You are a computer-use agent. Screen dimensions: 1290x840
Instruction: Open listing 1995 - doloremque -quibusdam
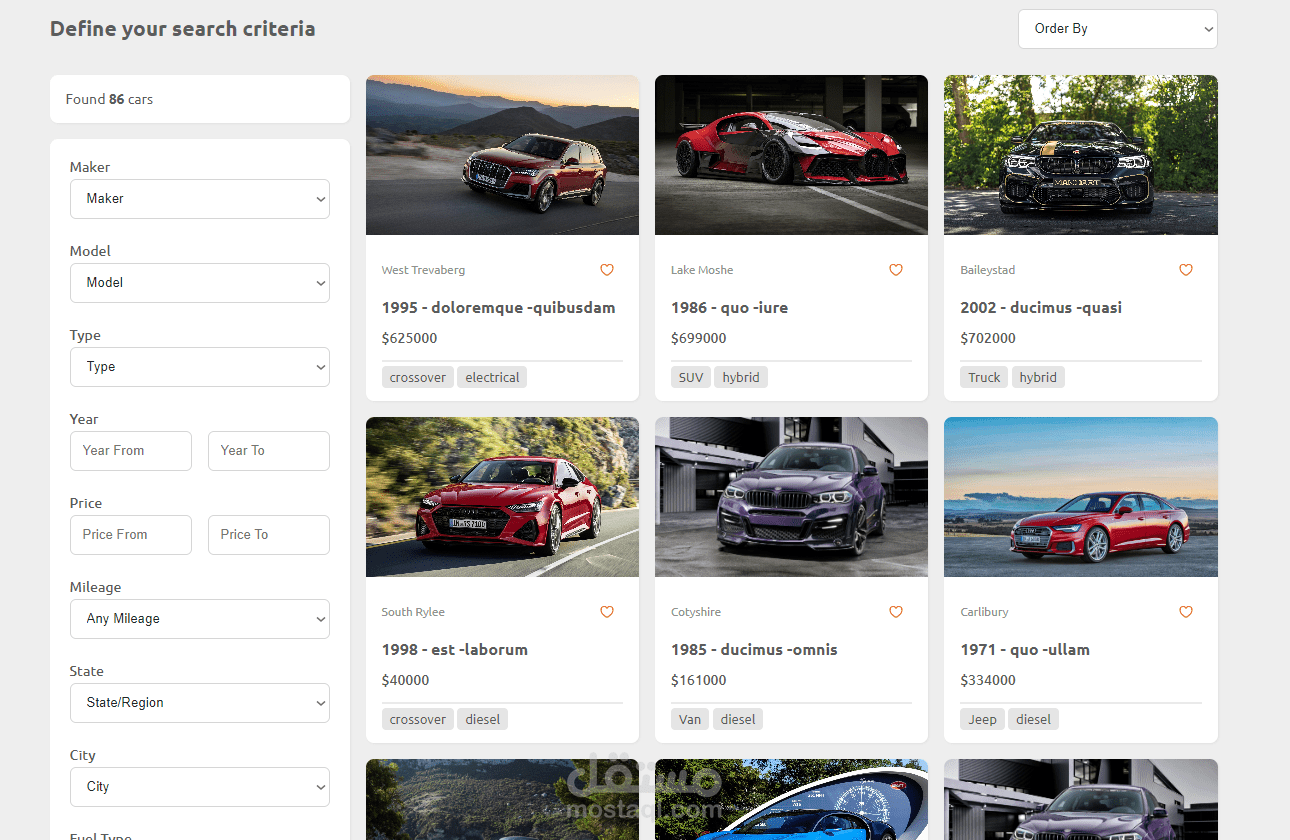pyautogui.click(x=498, y=308)
